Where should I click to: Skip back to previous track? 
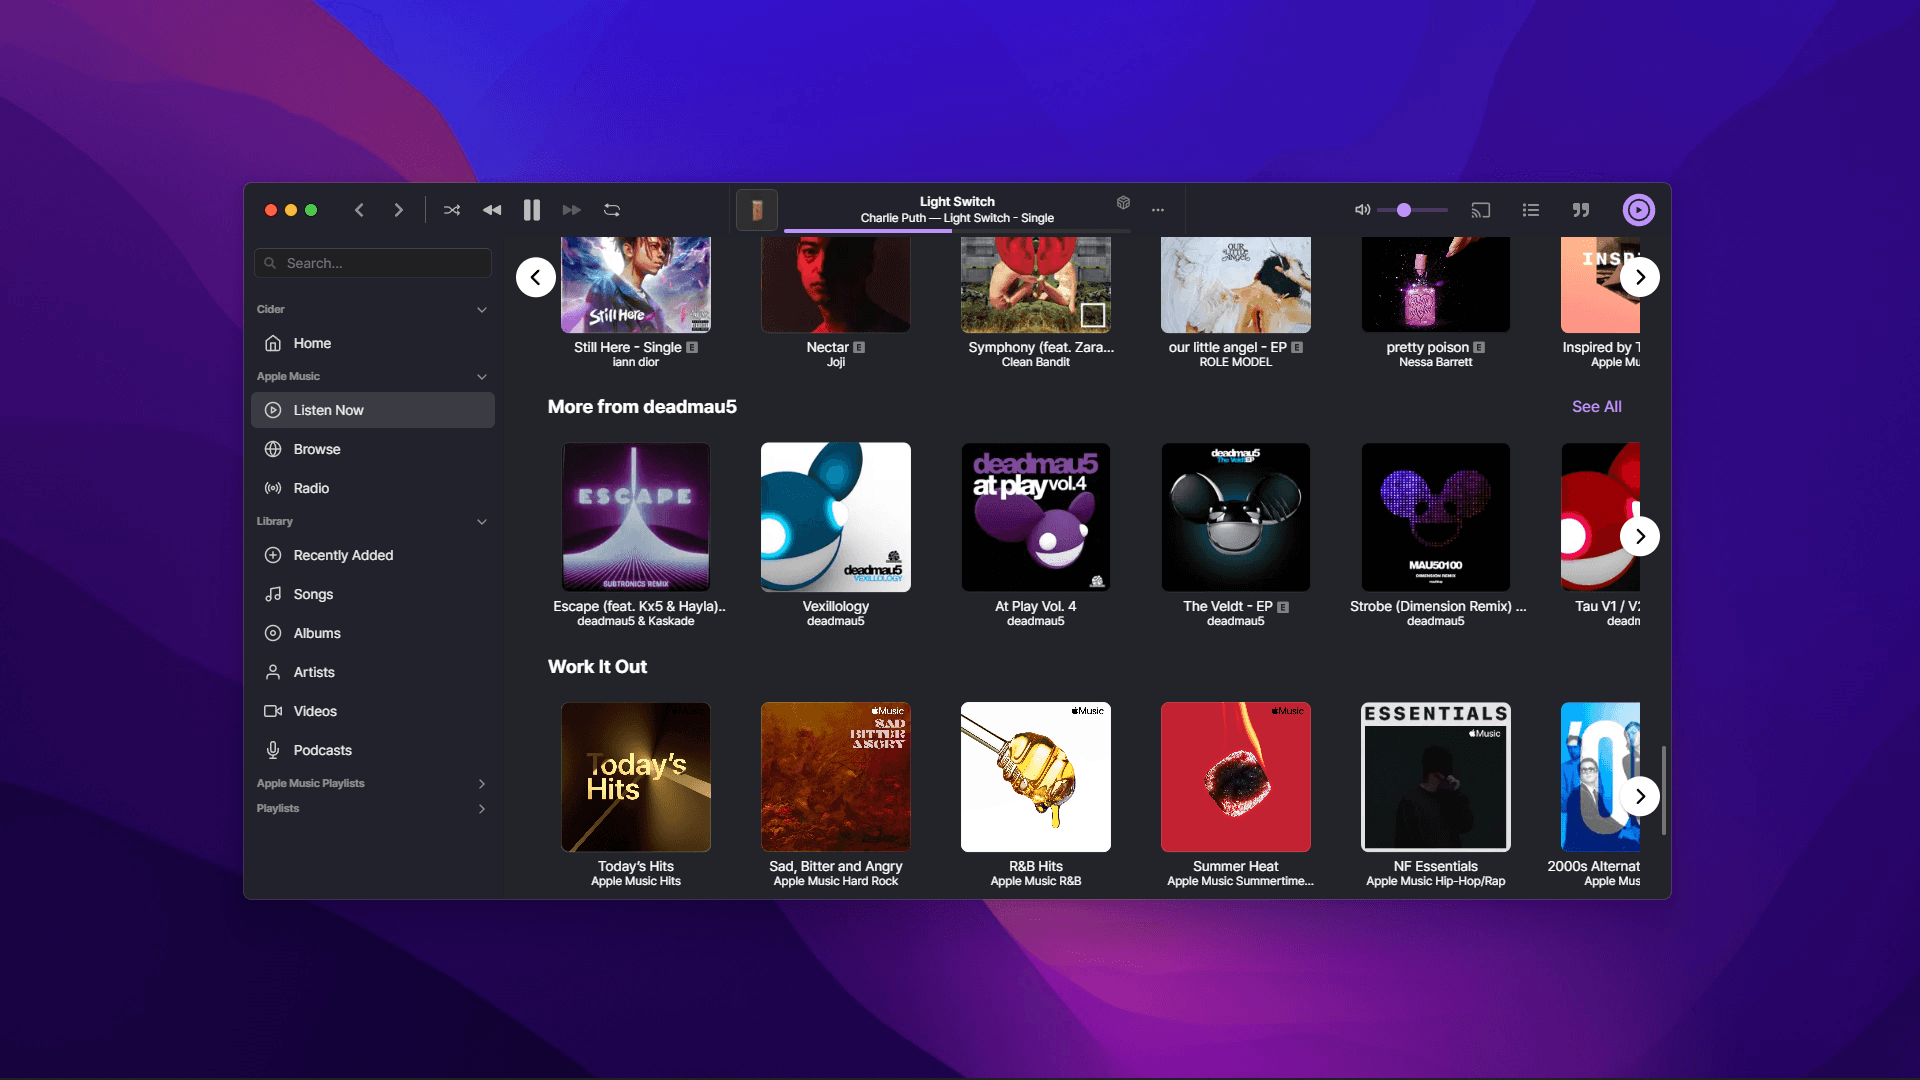(492, 210)
